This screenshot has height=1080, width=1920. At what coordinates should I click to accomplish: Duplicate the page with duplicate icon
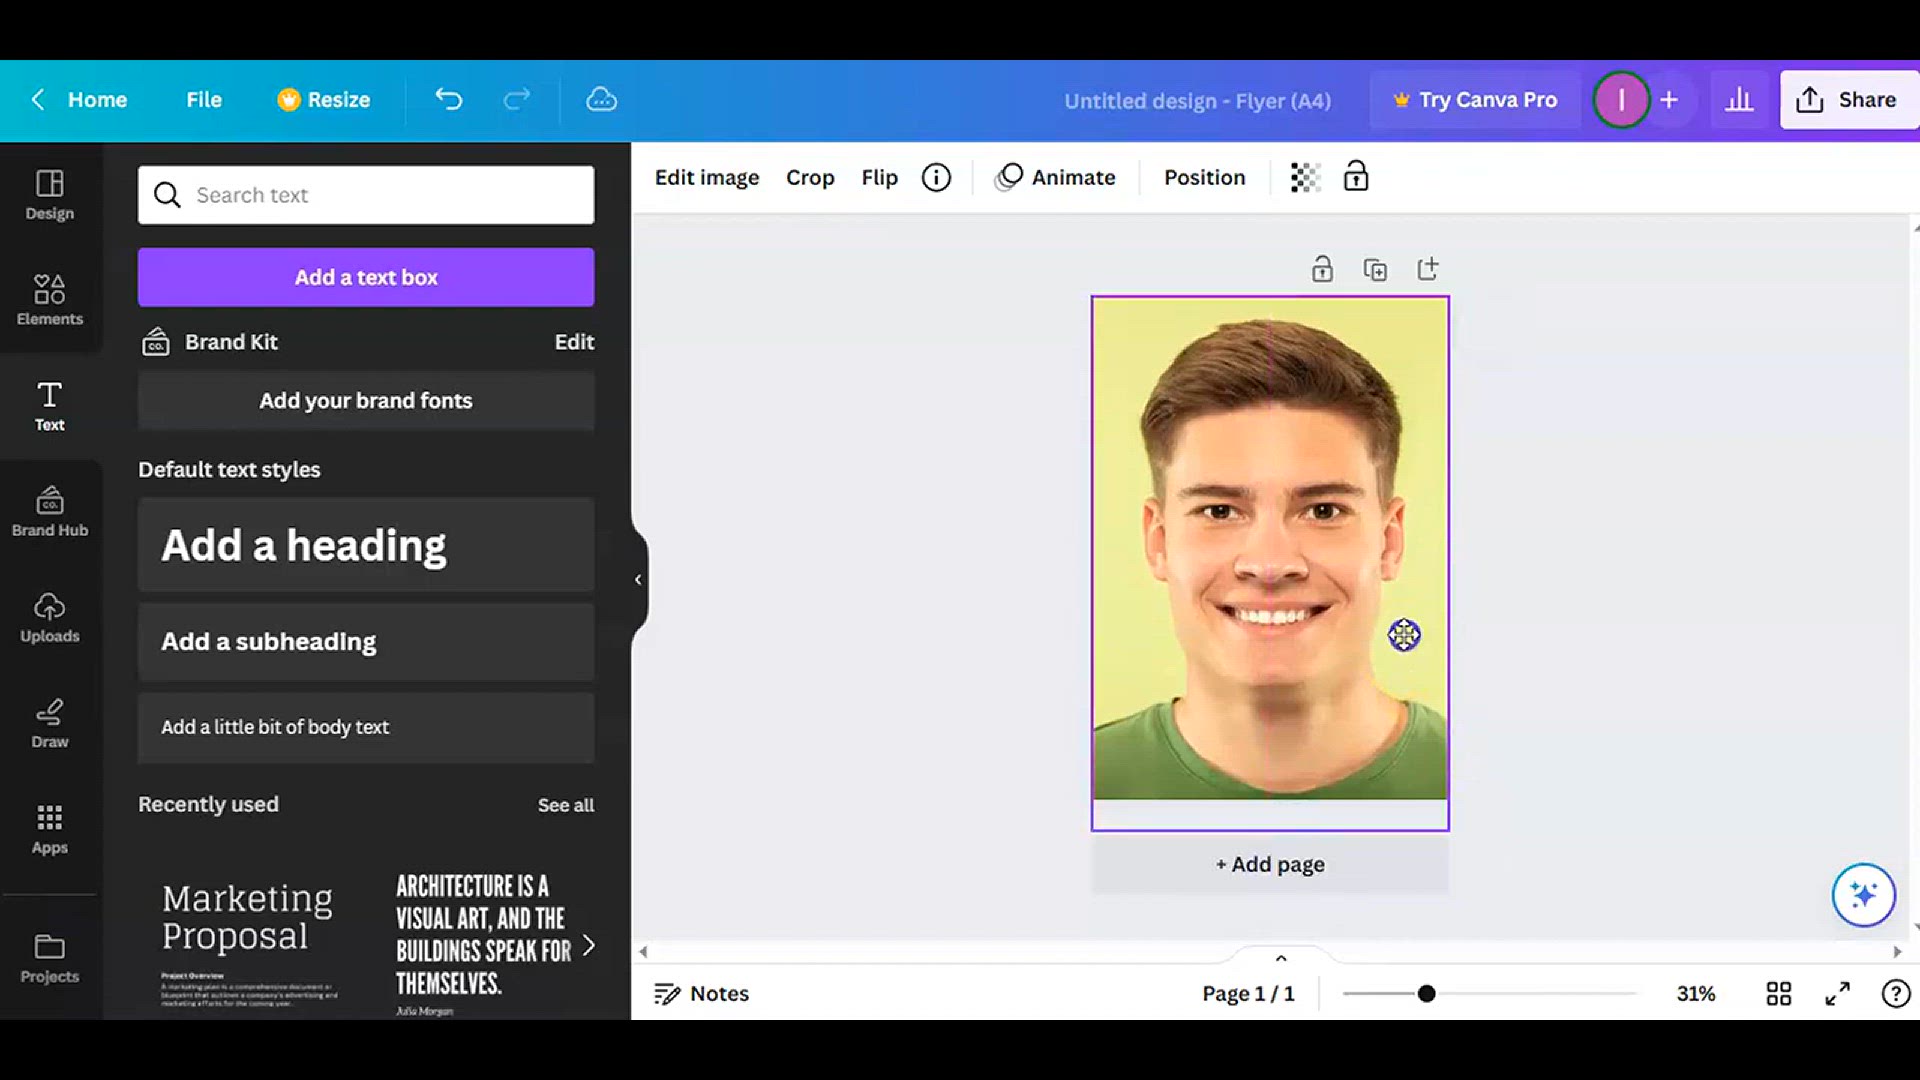tap(1375, 270)
